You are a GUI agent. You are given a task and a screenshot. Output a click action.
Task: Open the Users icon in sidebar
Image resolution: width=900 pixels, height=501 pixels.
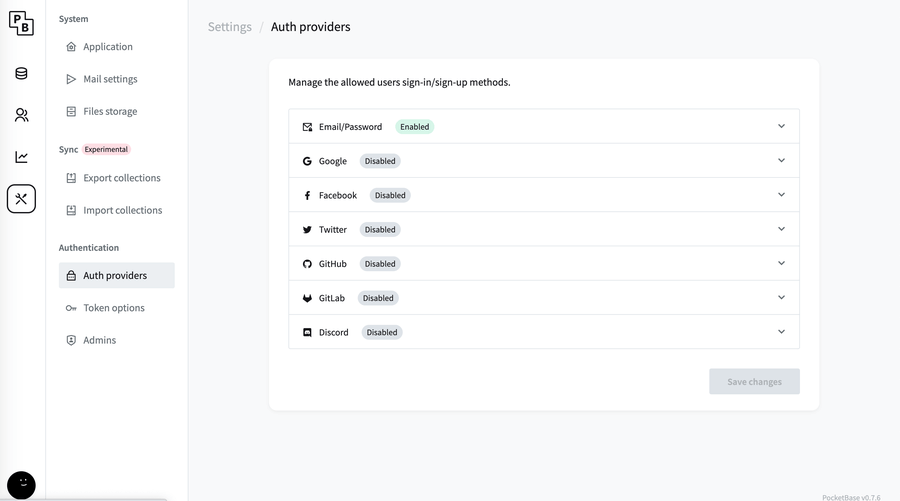tap(21, 115)
